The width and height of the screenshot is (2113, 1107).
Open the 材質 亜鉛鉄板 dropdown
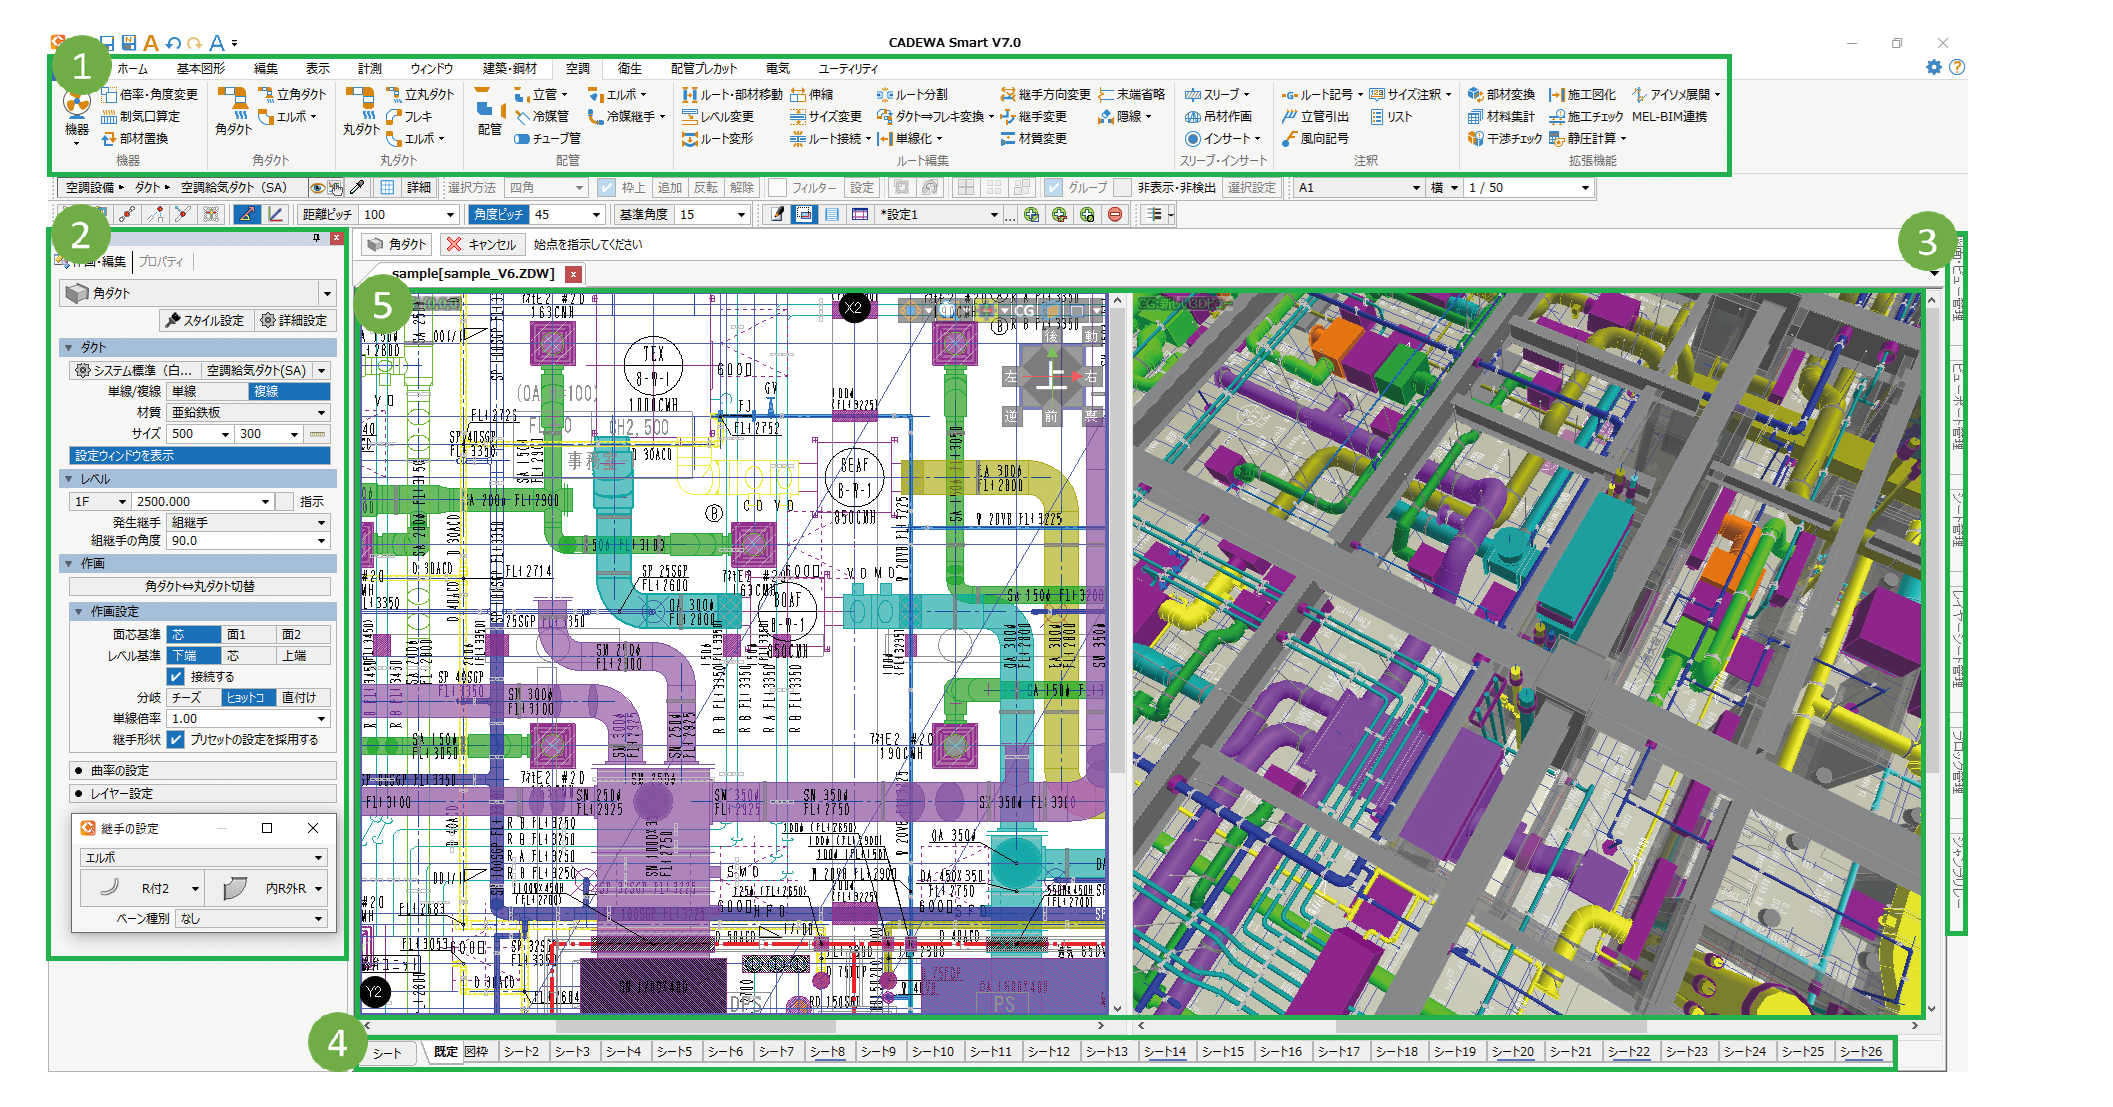[322, 412]
